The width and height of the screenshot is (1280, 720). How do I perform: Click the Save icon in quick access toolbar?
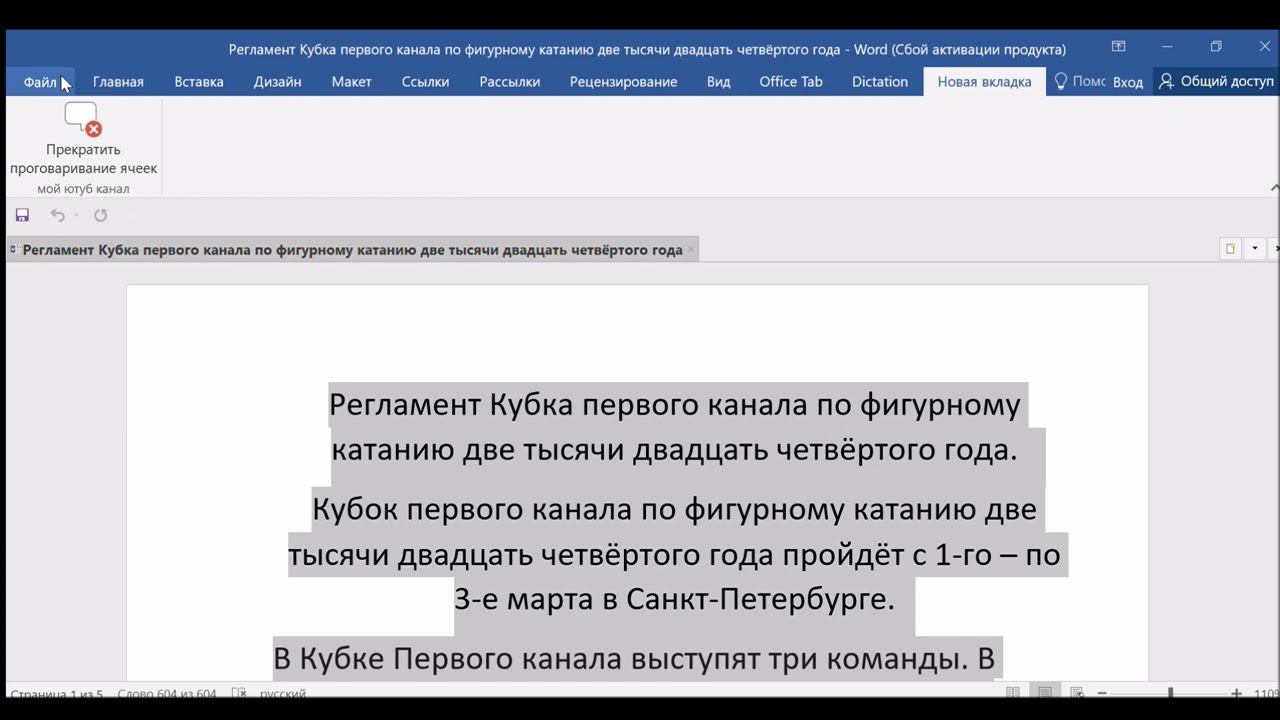(22, 215)
